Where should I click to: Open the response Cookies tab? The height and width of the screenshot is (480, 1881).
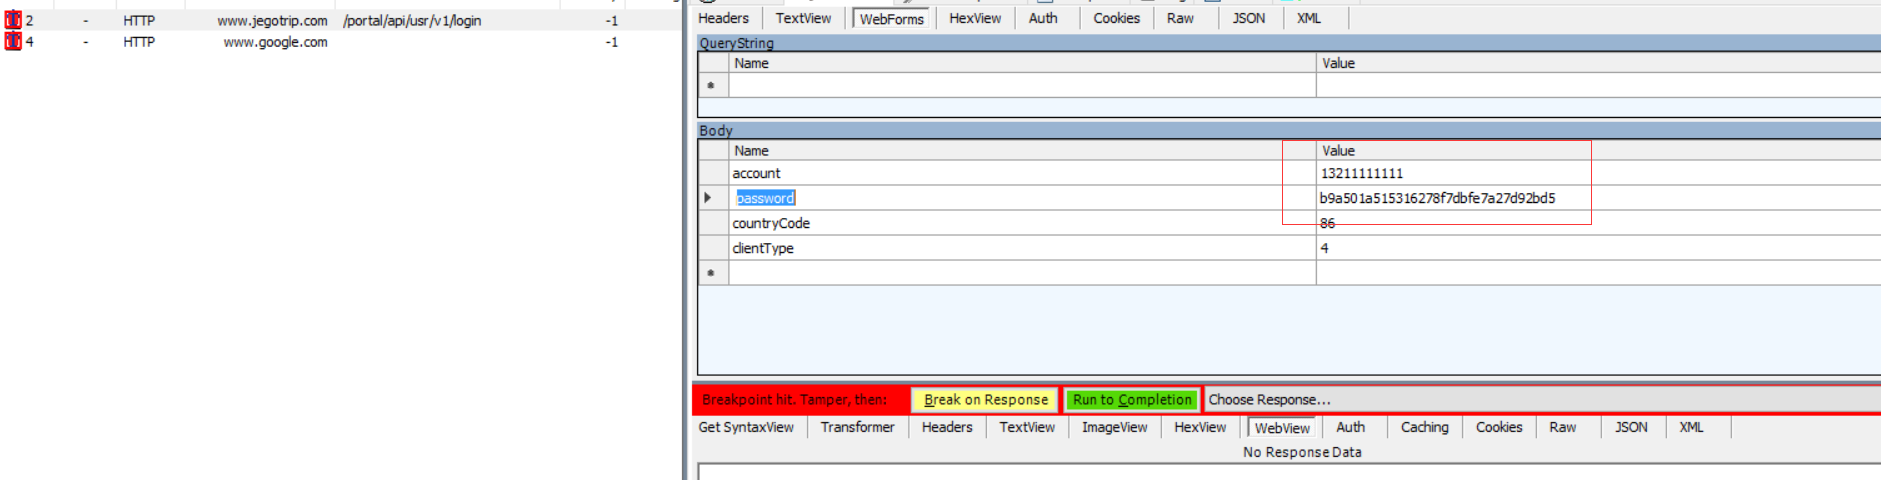pos(1499,427)
